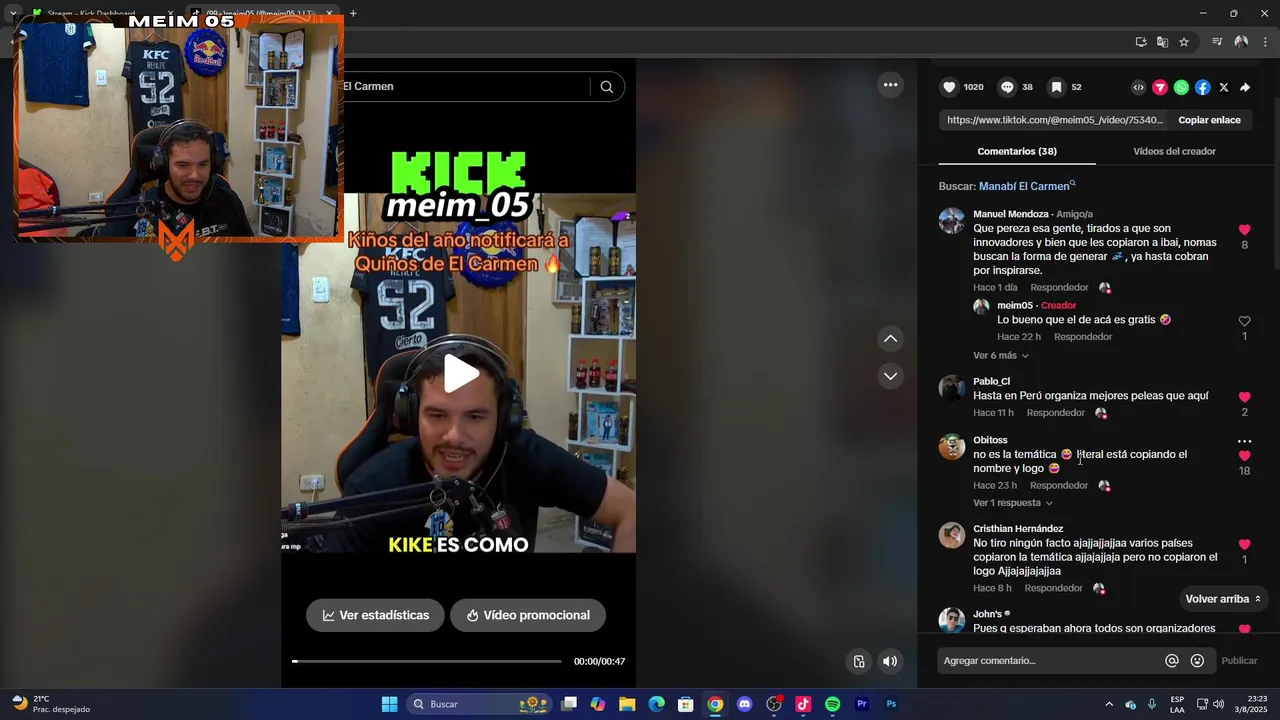Open Adobe Premiere Pro from taskbar
The image size is (1280, 720).
862,704
